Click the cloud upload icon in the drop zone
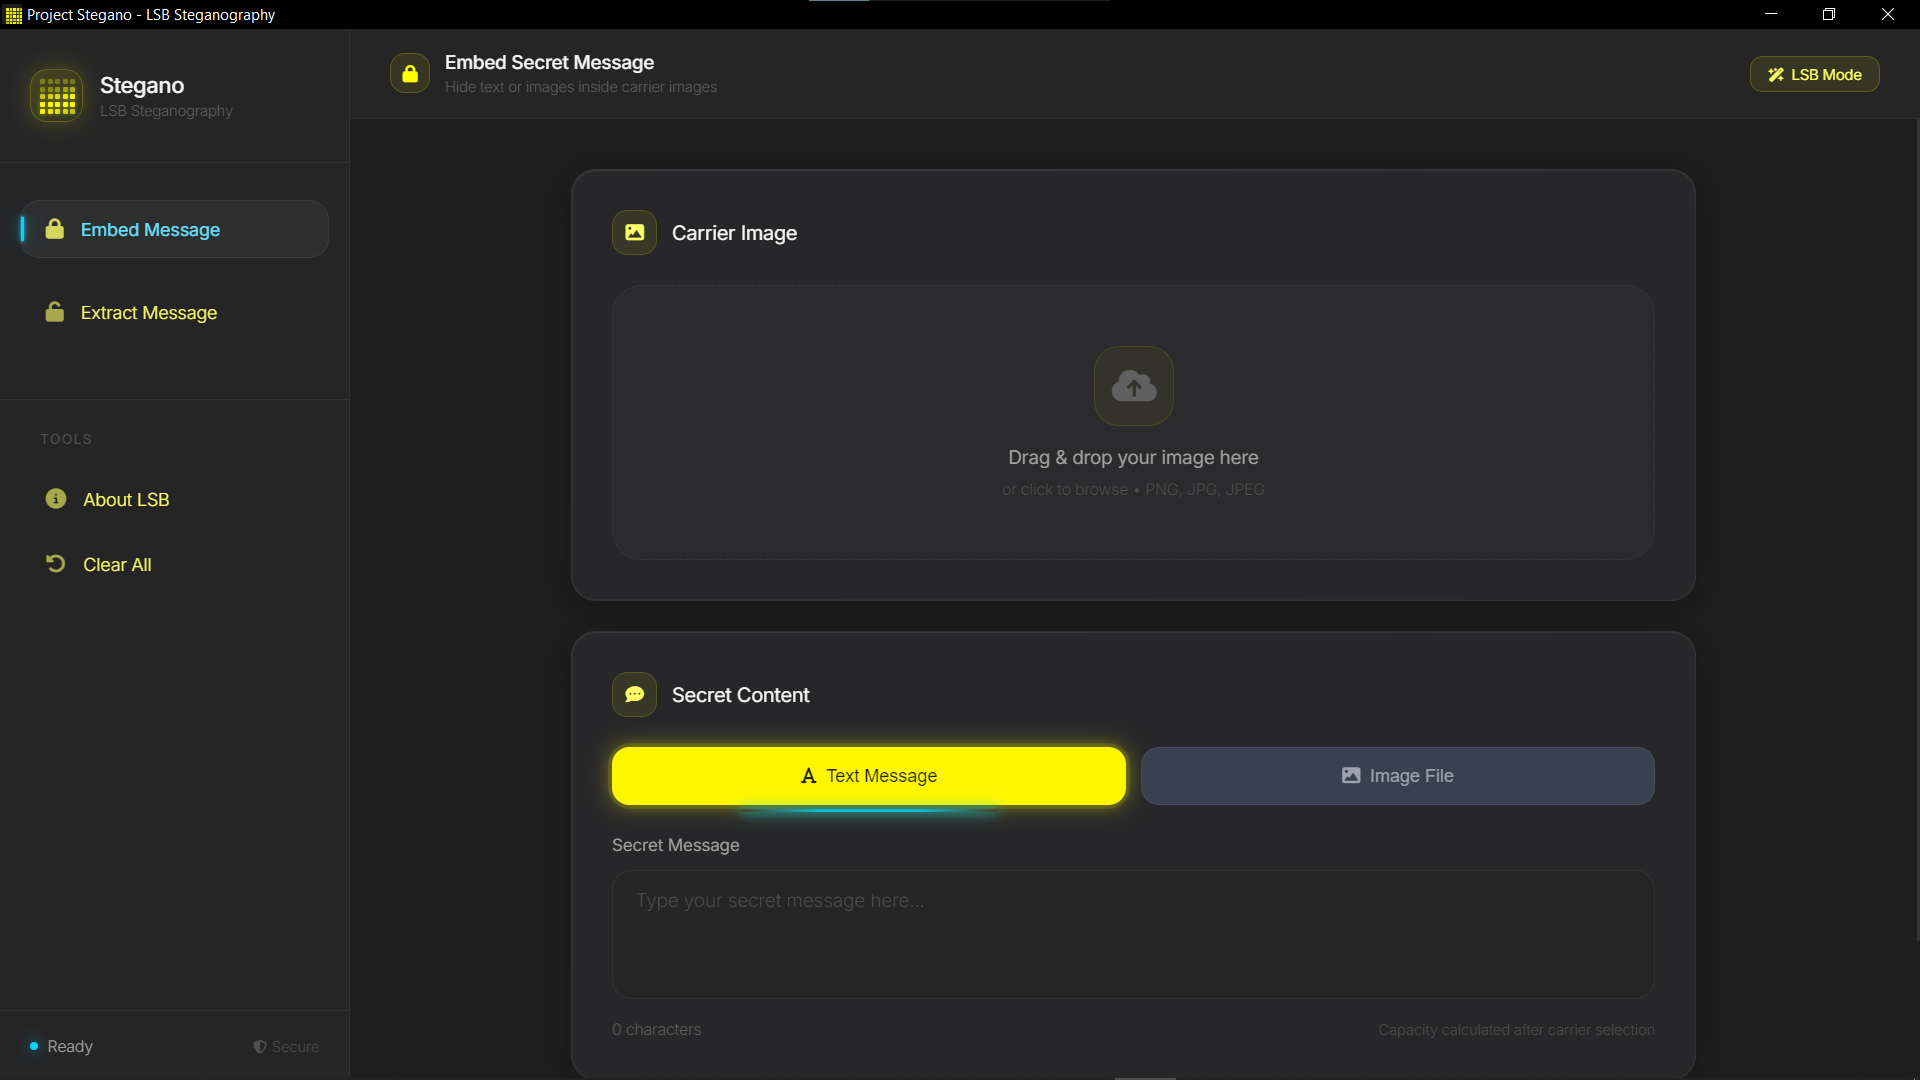 tap(1133, 386)
